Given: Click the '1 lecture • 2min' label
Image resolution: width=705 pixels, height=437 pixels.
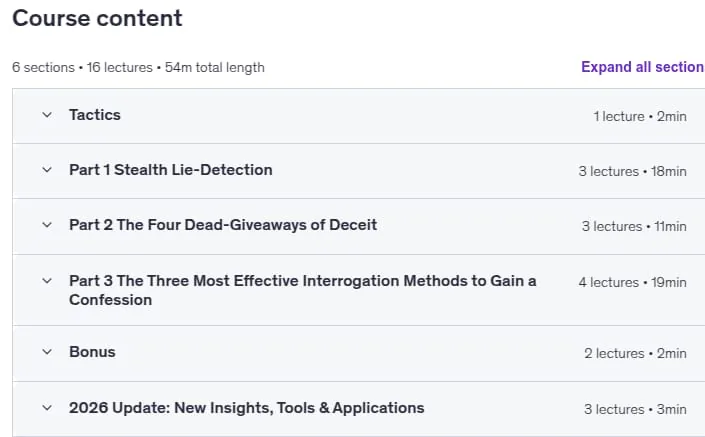Looking at the screenshot, I should pyautogui.click(x=640, y=116).
